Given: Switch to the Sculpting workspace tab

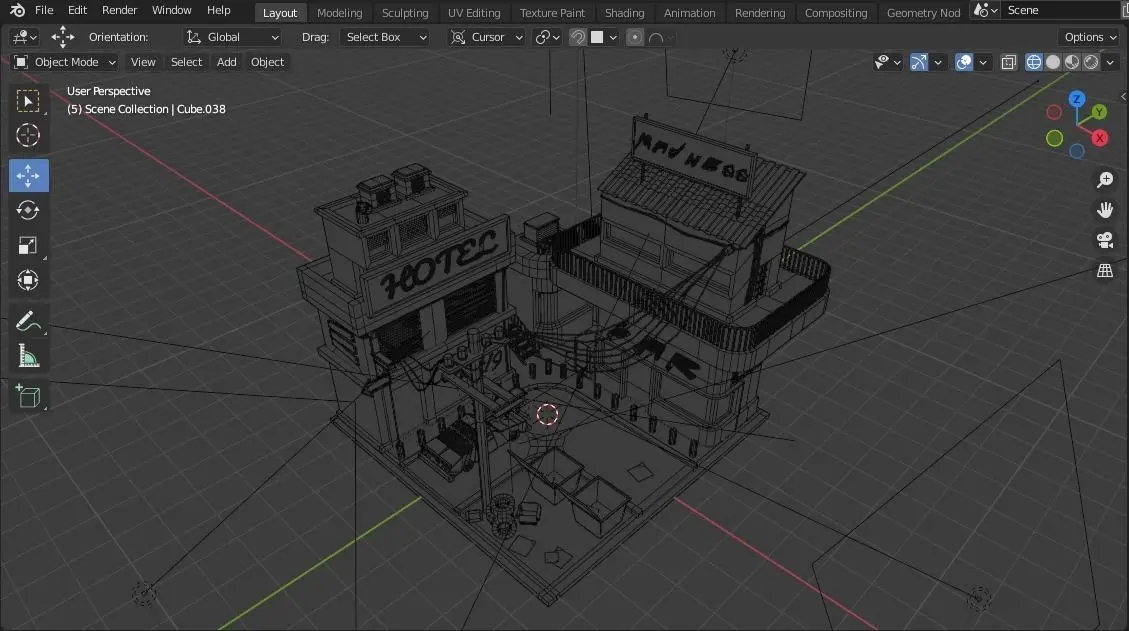Looking at the screenshot, I should click(405, 13).
